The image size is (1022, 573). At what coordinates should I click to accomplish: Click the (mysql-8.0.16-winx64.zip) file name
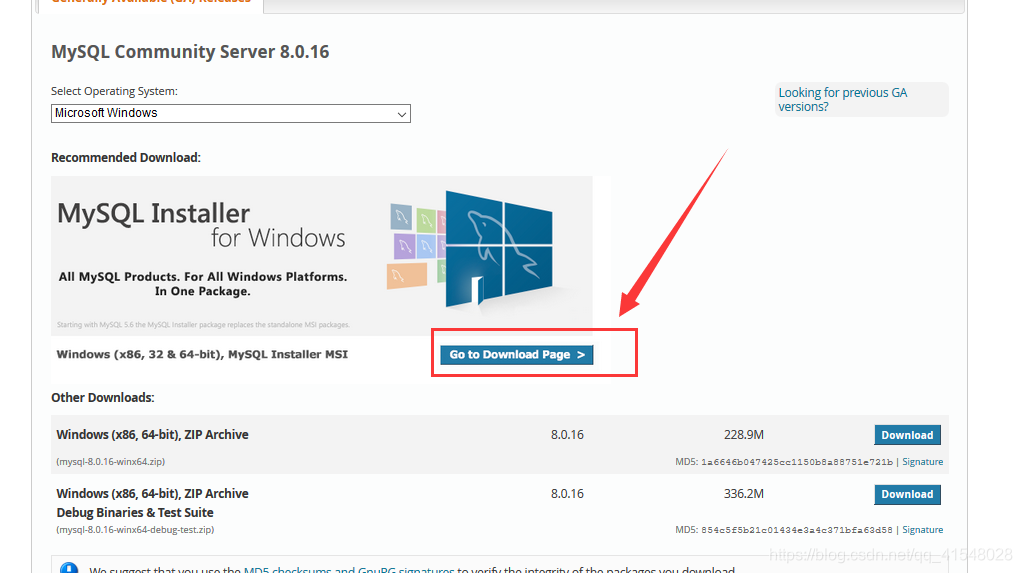(x=111, y=462)
